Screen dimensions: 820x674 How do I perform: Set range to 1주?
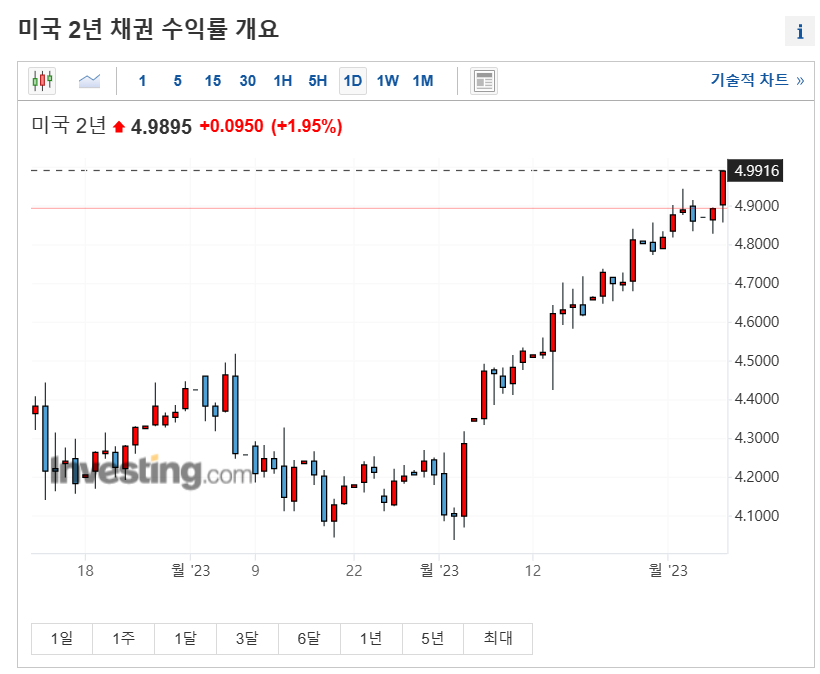coord(123,638)
